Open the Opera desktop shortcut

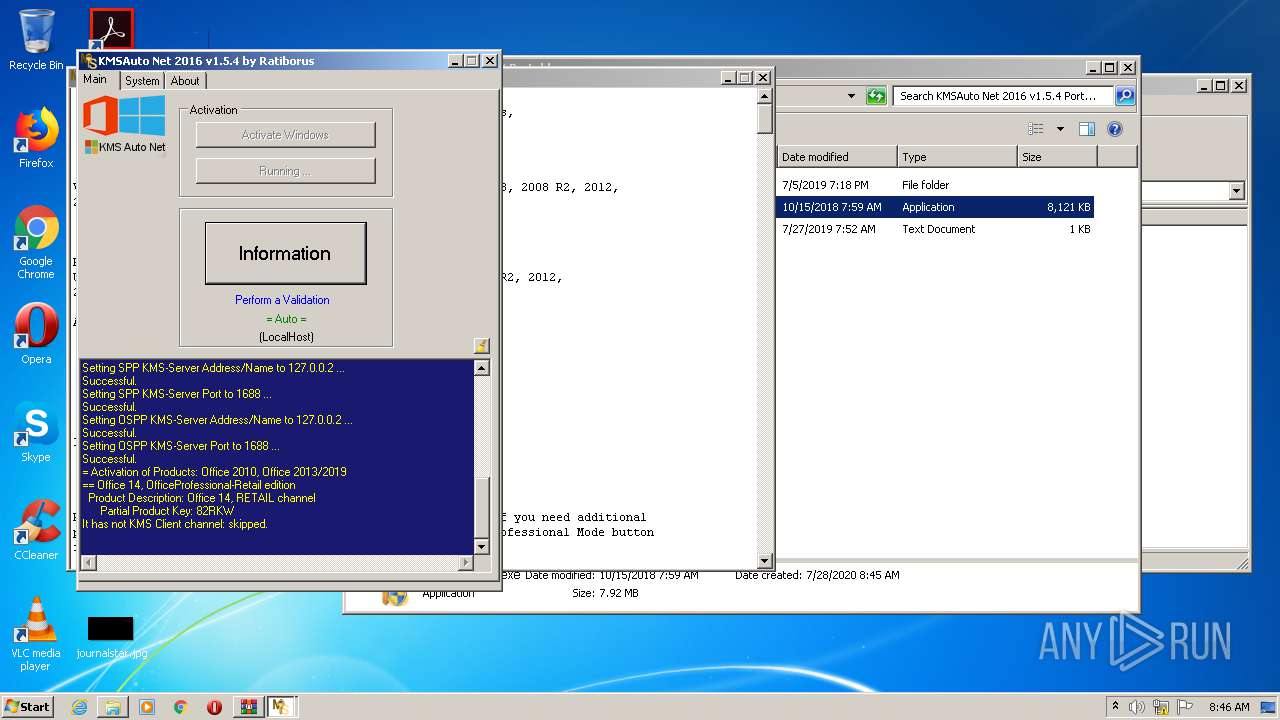click(36, 334)
